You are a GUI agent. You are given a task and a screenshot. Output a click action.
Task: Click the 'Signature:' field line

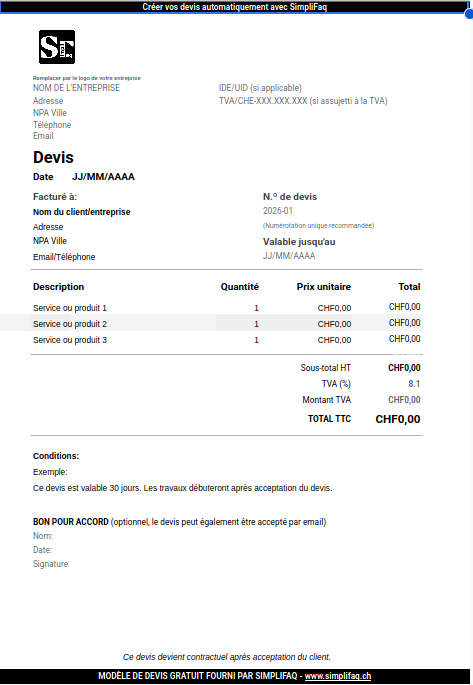pos(51,564)
